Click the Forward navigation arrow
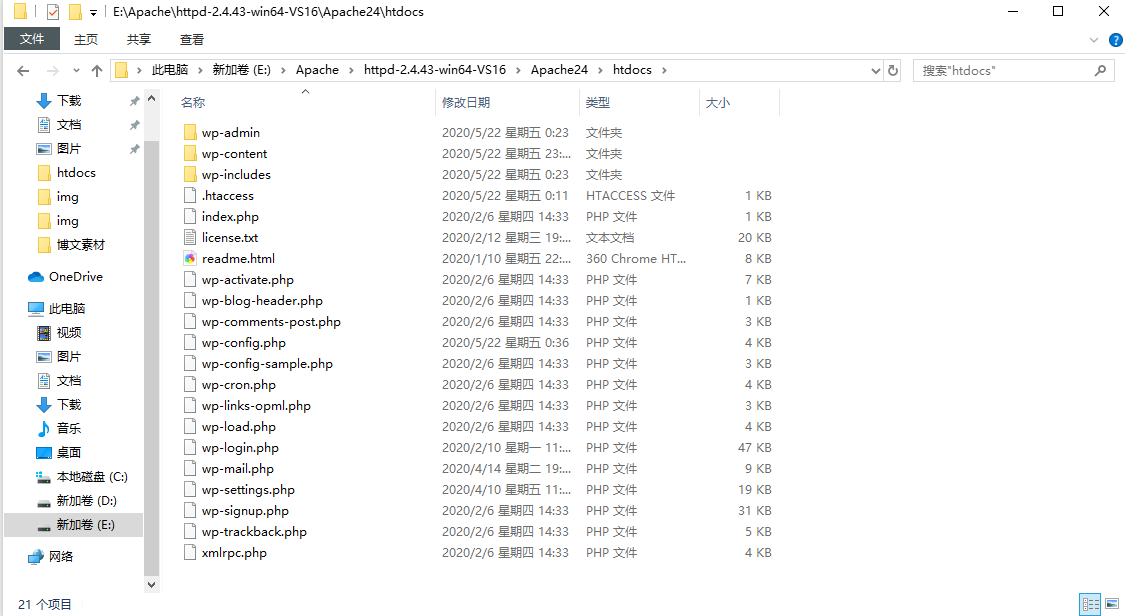Screen dimensions: 1125x616 (52, 70)
